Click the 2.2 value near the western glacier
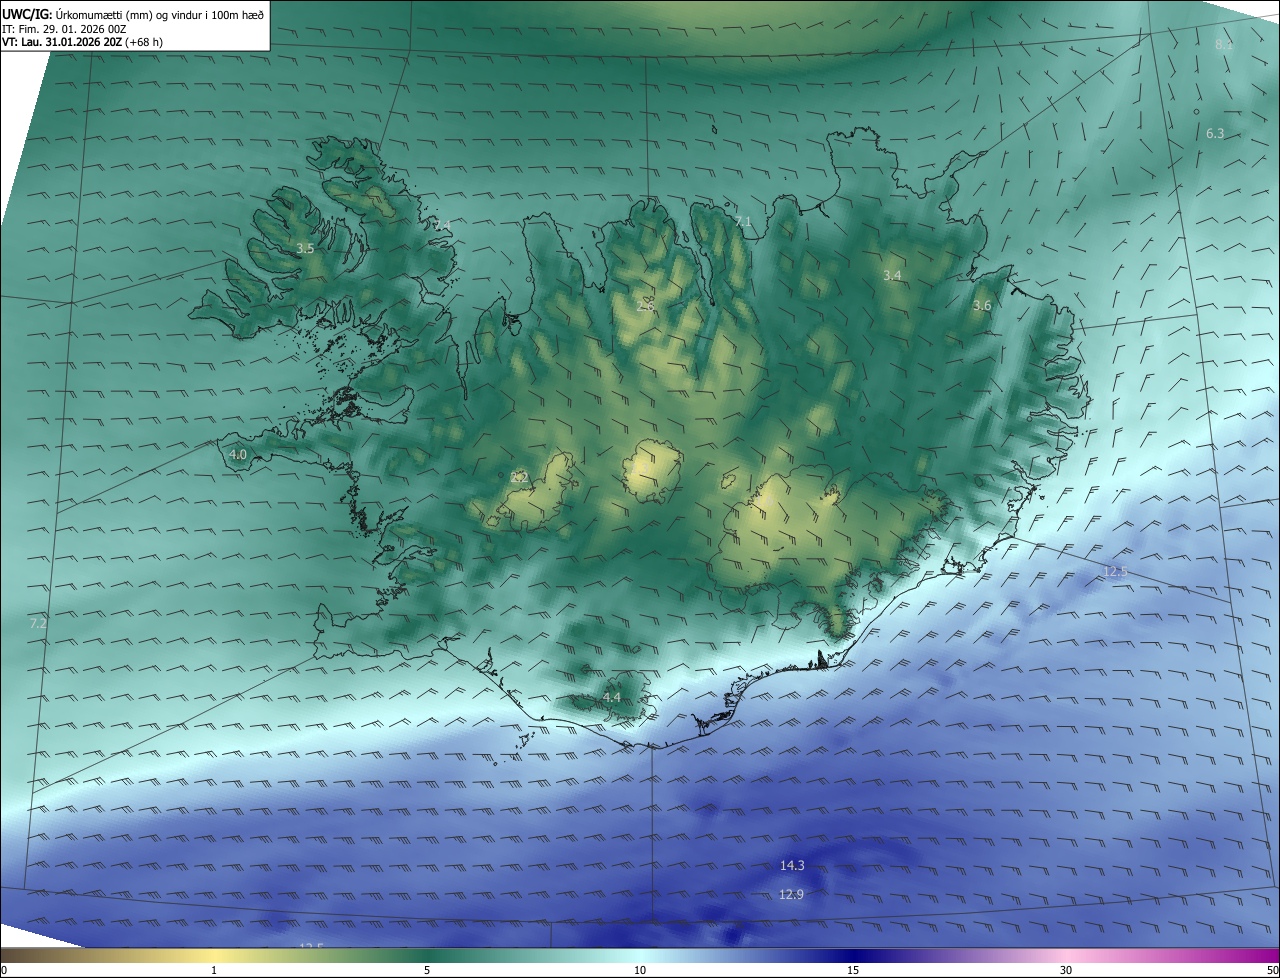Viewport: 1280px width, 978px height. click(x=519, y=478)
